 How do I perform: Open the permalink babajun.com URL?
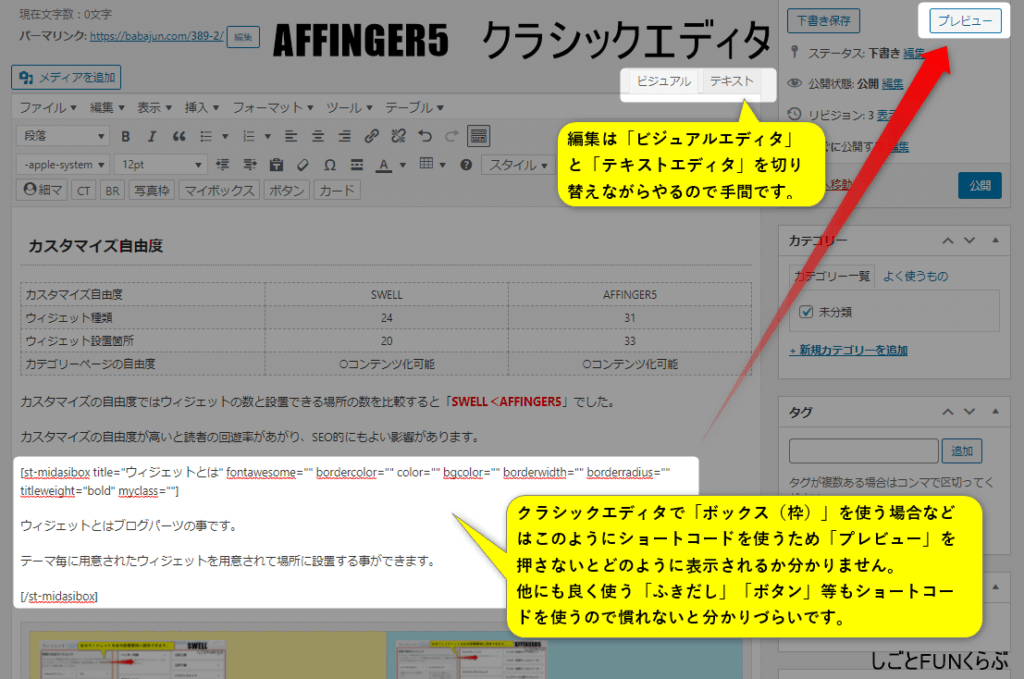point(157,37)
